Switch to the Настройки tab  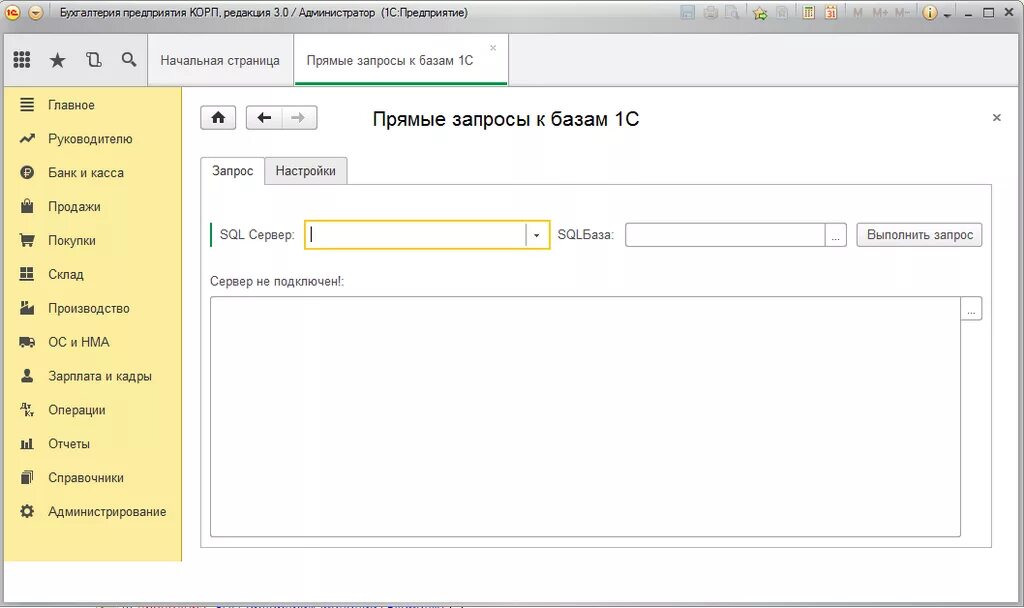click(306, 171)
